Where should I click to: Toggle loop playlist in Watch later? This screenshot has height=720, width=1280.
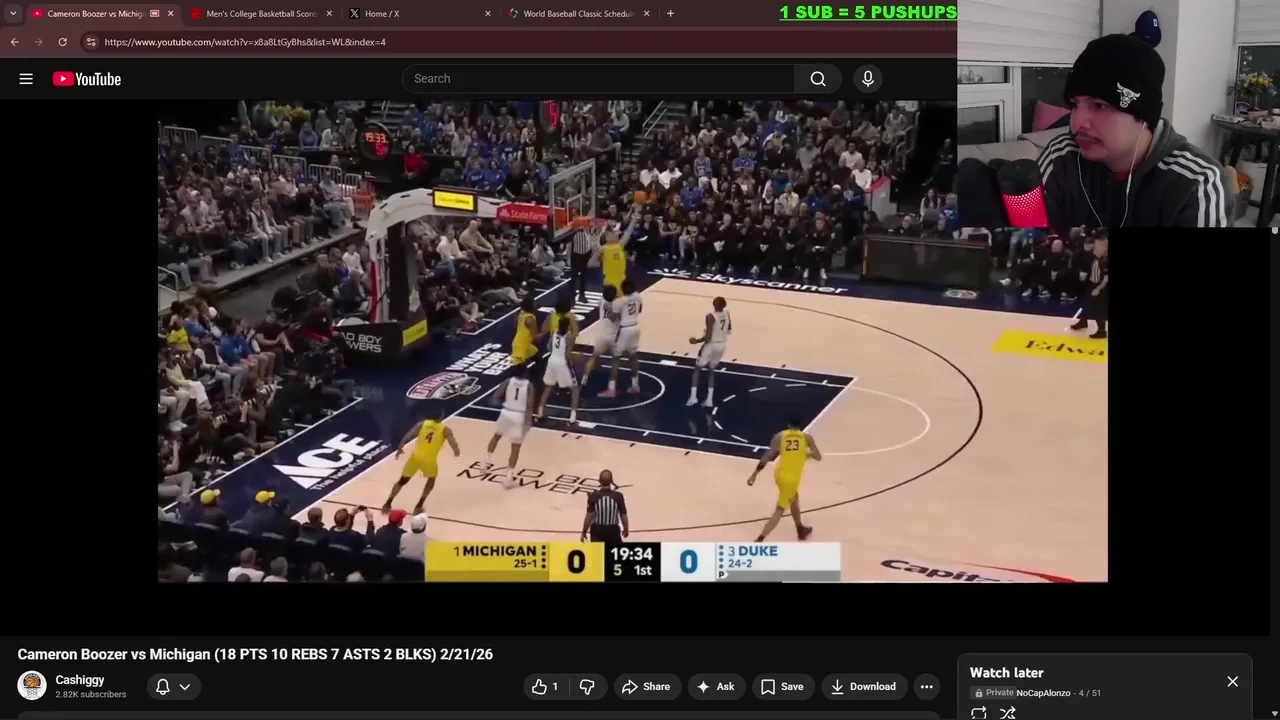[979, 713]
